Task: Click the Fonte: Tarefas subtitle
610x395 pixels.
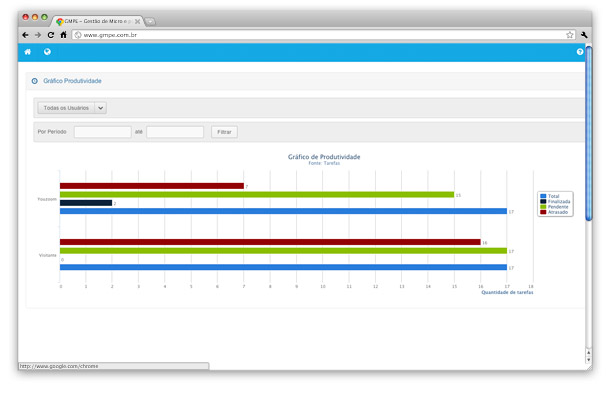Action: (x=324, y=163)
